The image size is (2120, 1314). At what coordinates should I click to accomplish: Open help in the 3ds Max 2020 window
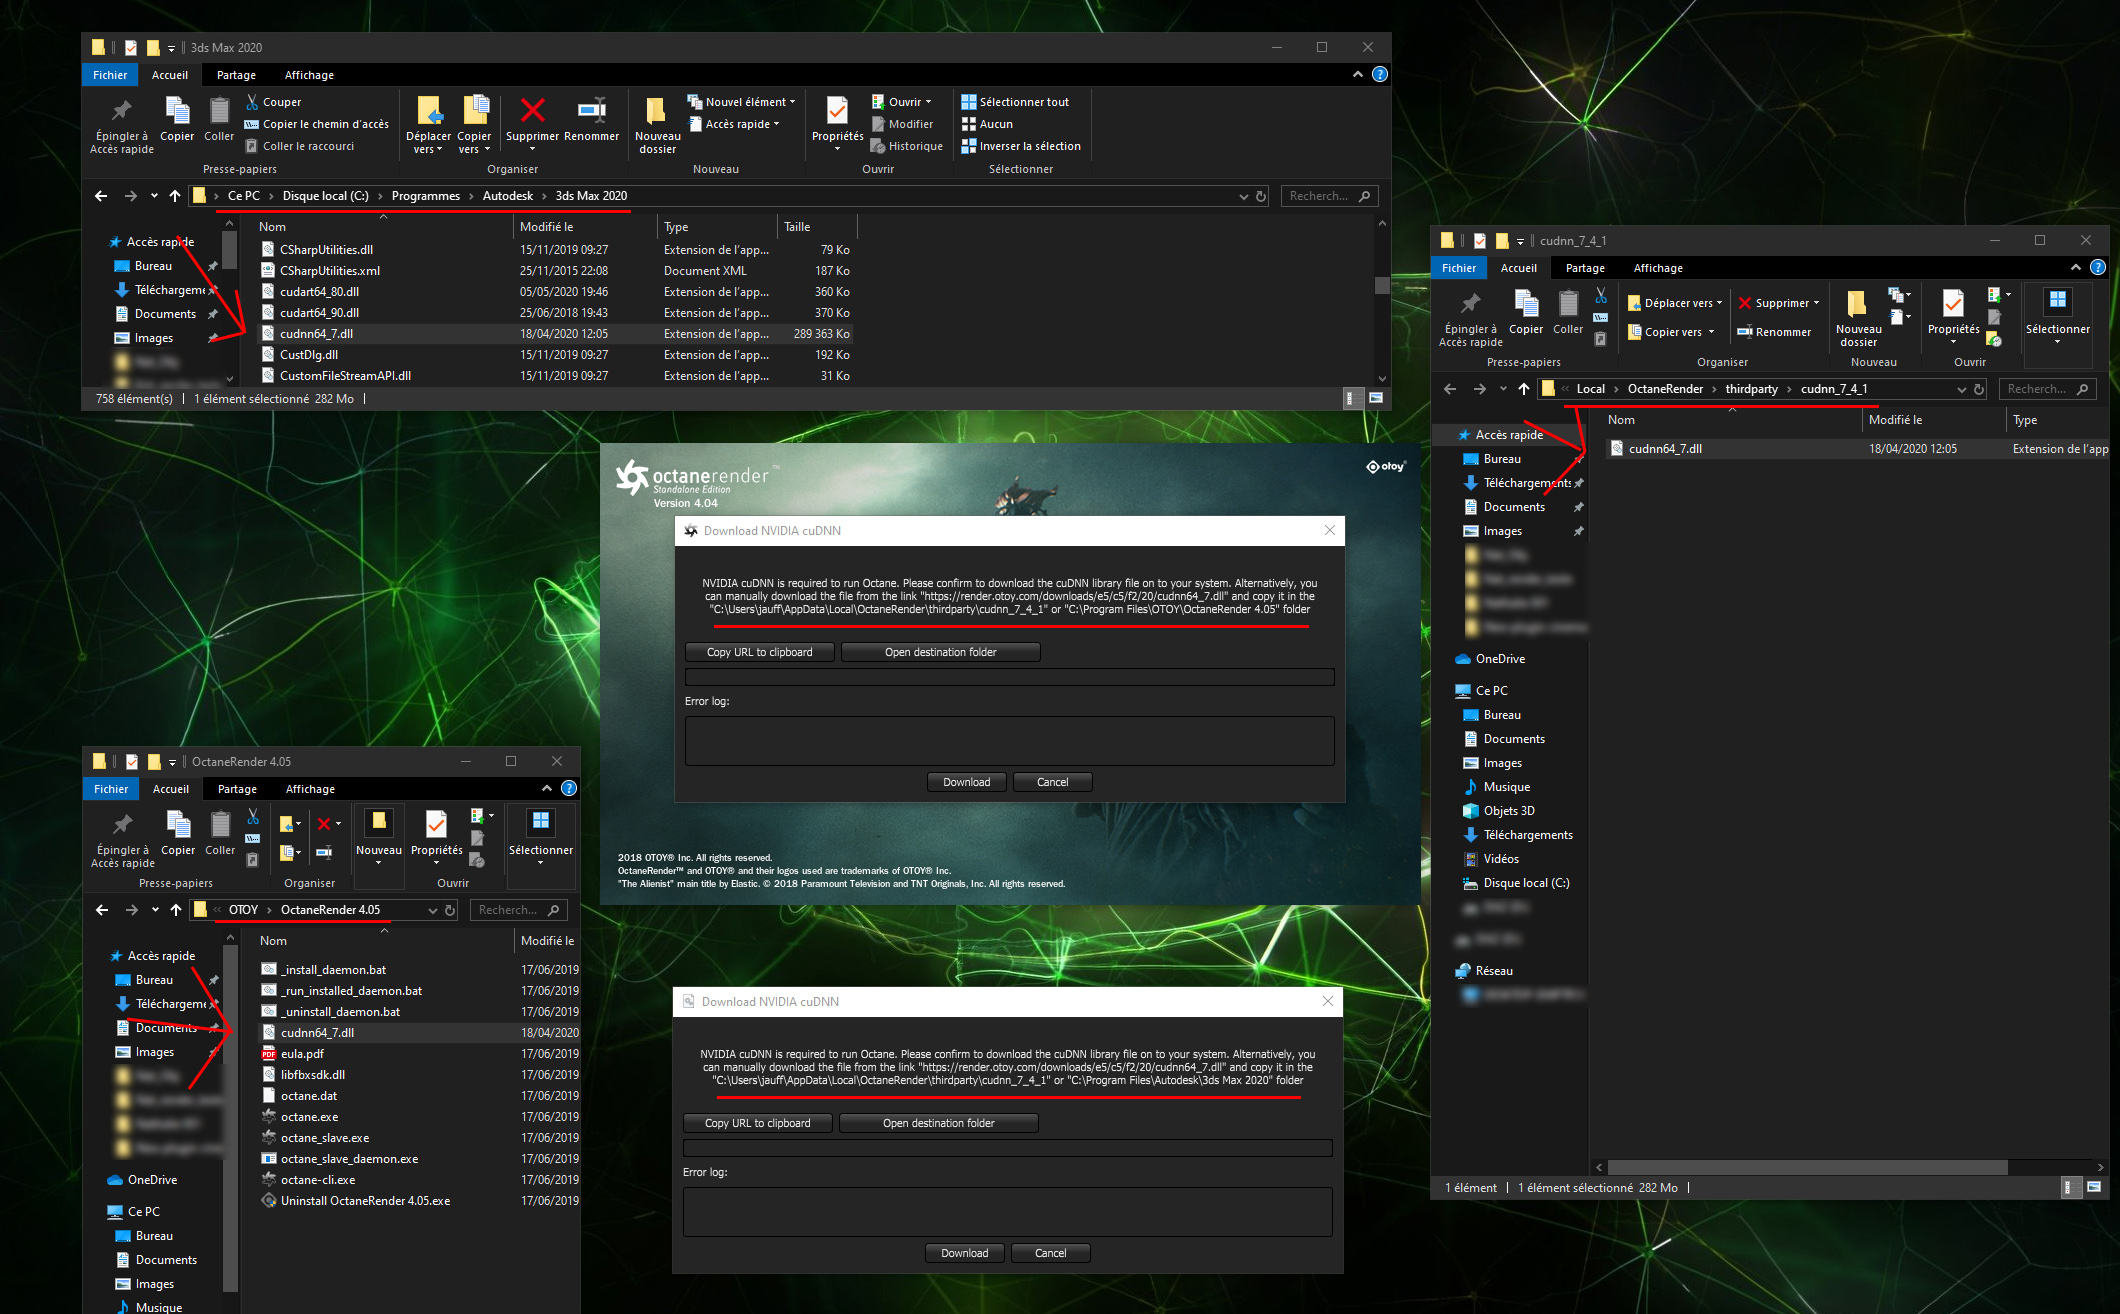1380,74
